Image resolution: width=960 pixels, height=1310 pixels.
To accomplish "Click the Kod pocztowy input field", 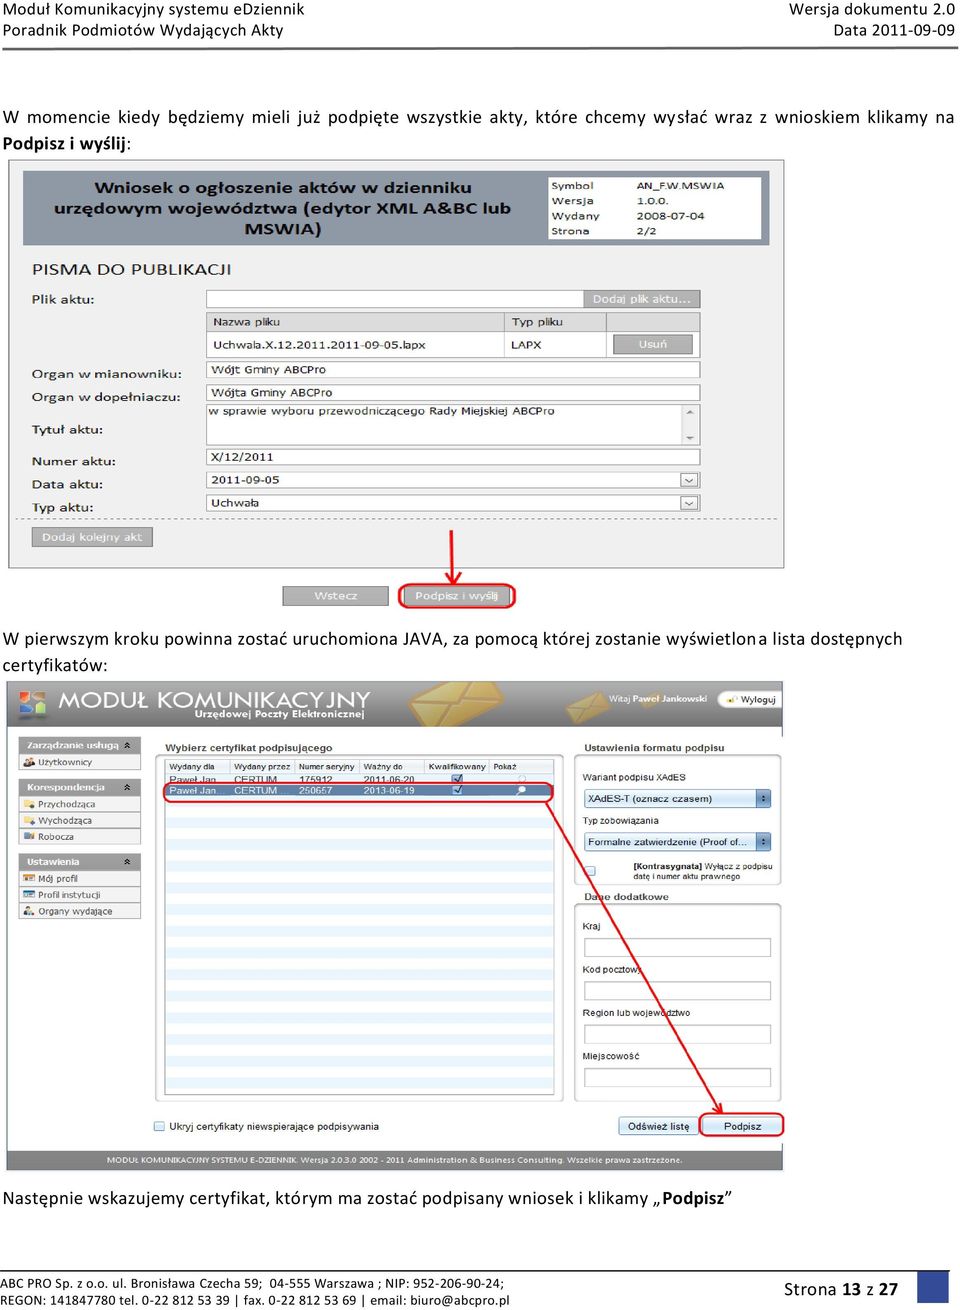I will tap(677, 990).
